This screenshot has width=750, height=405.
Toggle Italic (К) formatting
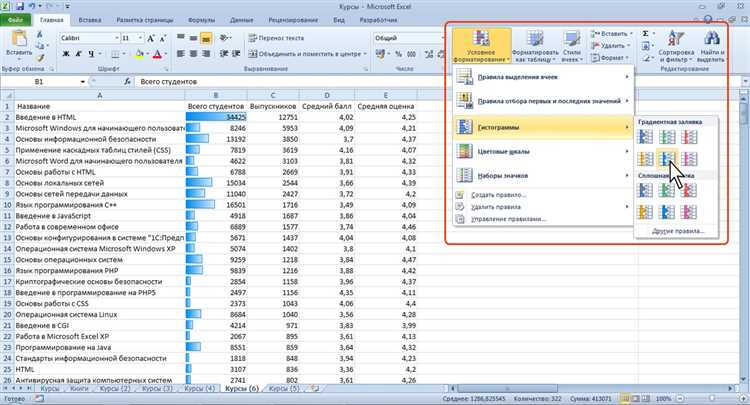(78, 54)
